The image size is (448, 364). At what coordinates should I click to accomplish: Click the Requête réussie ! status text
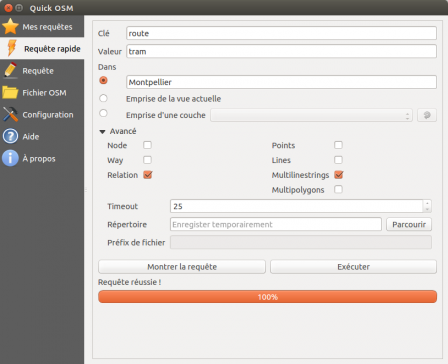pos(130,282)
